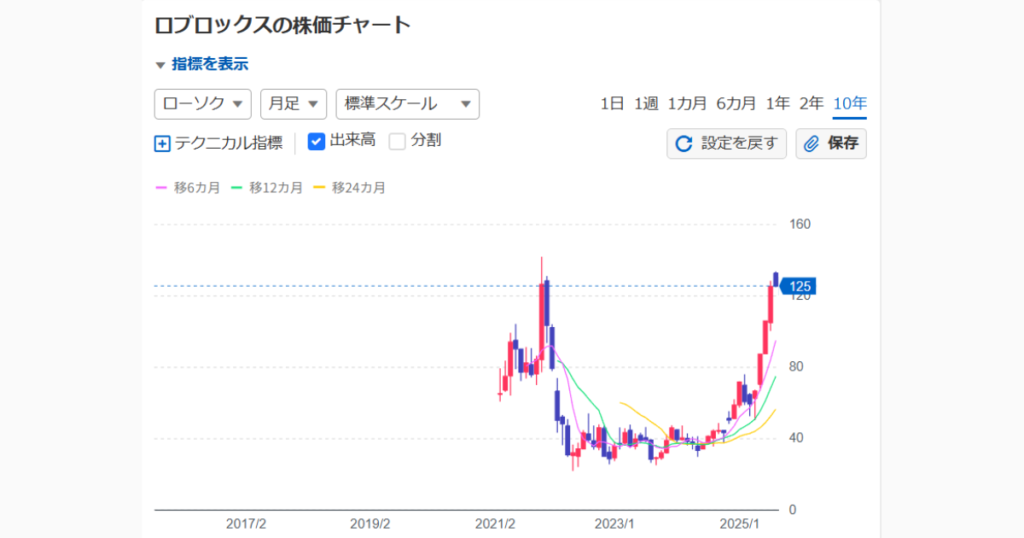1024x538 pixels.
Task: Open the 月足 interval dropdown
Action: [x=293, y=104]
